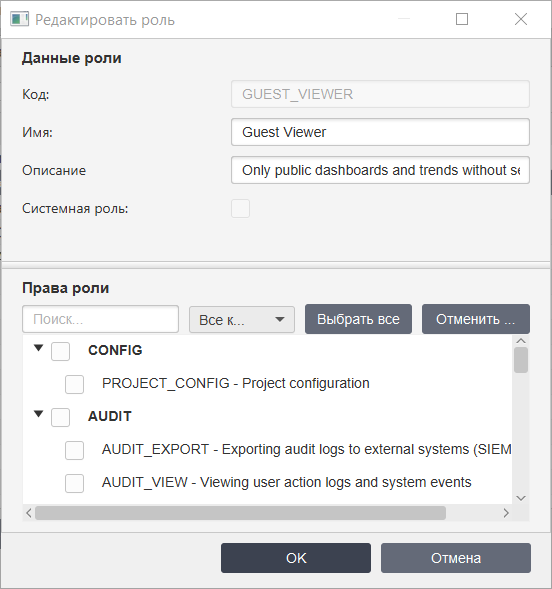Click the vertical scrollbar up arrow
Viewport: 552px width, 589px height.
pyautogui.click(x=521, y=341)
